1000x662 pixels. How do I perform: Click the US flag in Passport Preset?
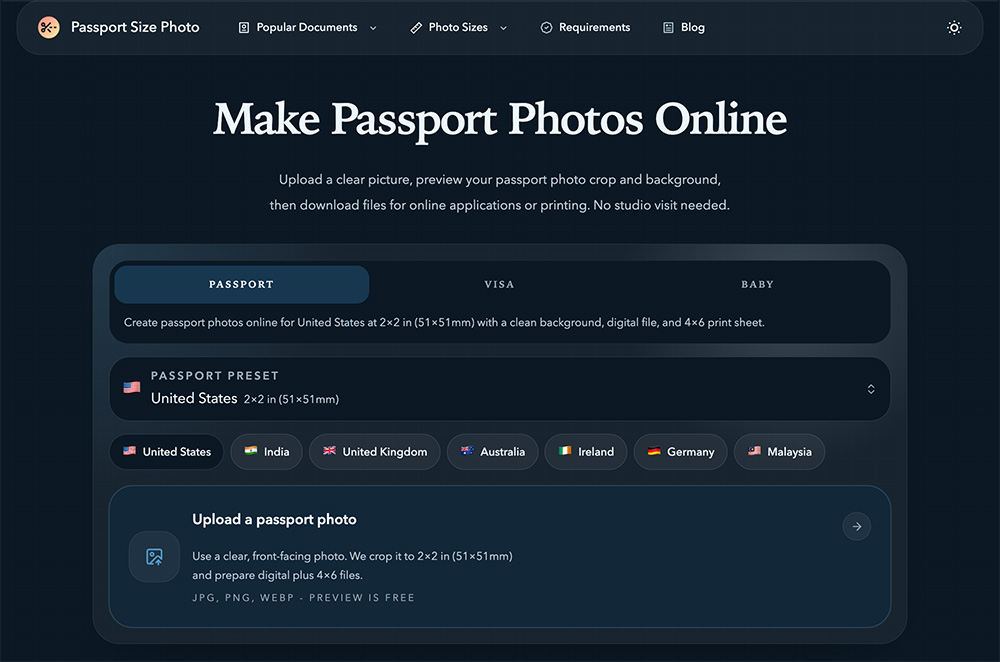(x=132, y=387)
